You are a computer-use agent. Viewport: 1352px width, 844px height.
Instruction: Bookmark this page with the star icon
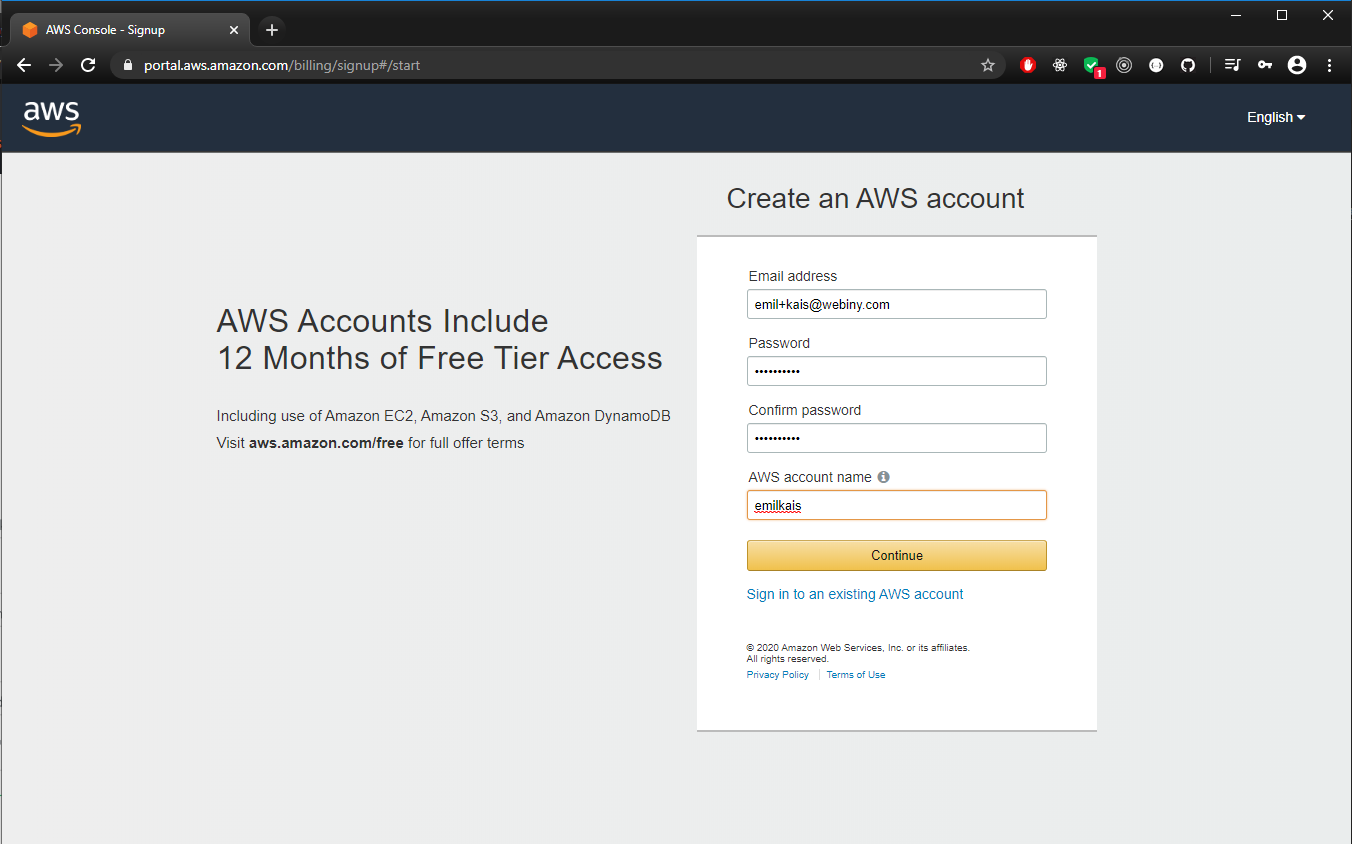[x=988, y=65]
